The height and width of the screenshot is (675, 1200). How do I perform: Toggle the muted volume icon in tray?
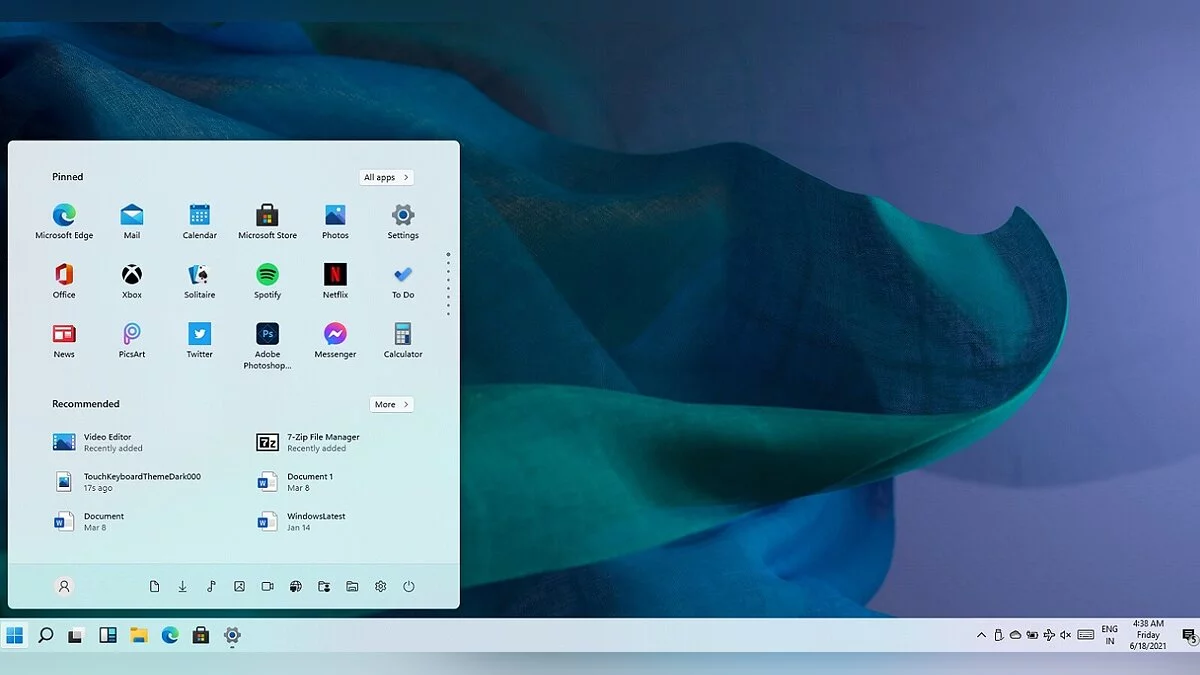pos(1065,635)
